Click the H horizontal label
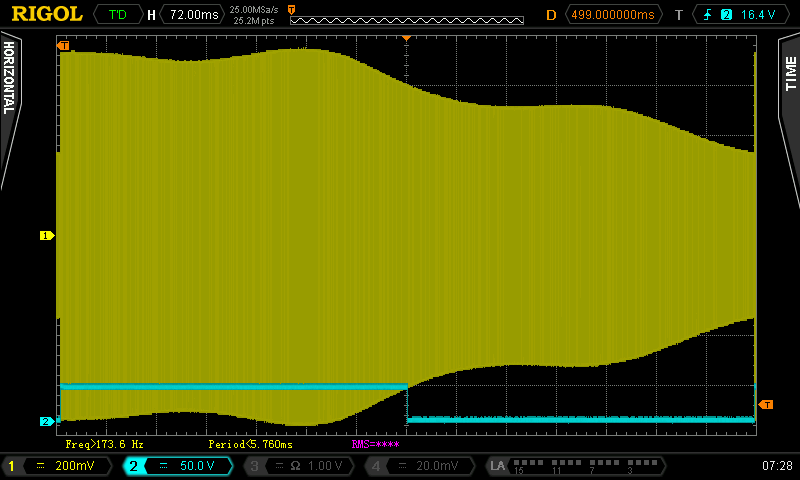Image resolution: width=800 pixels, height=480 pixels. [151, 15]
